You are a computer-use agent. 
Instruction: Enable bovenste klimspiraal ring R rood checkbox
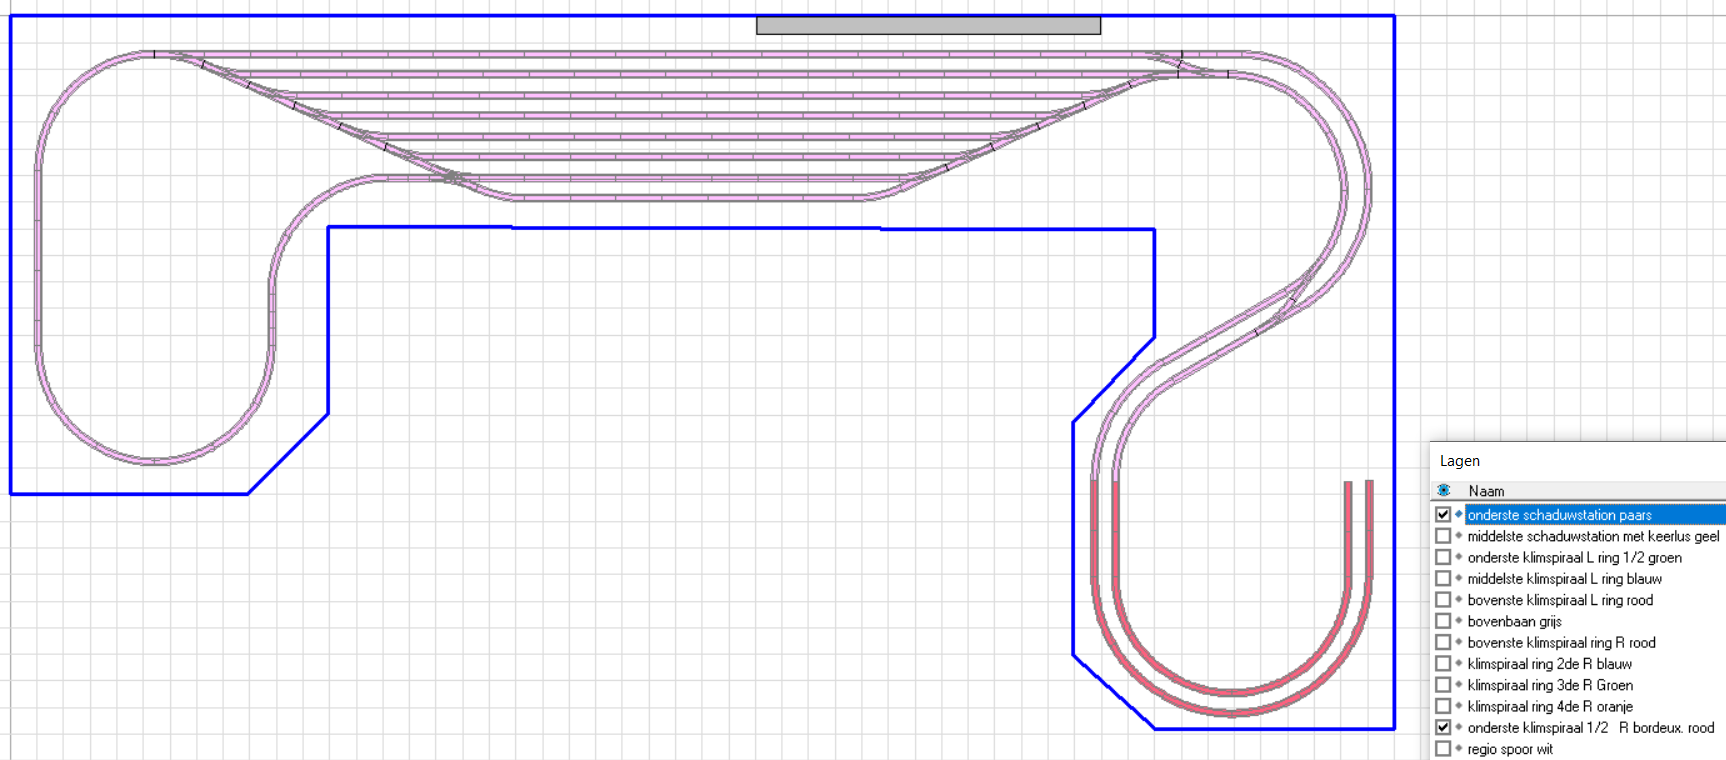coord(1443,642)
